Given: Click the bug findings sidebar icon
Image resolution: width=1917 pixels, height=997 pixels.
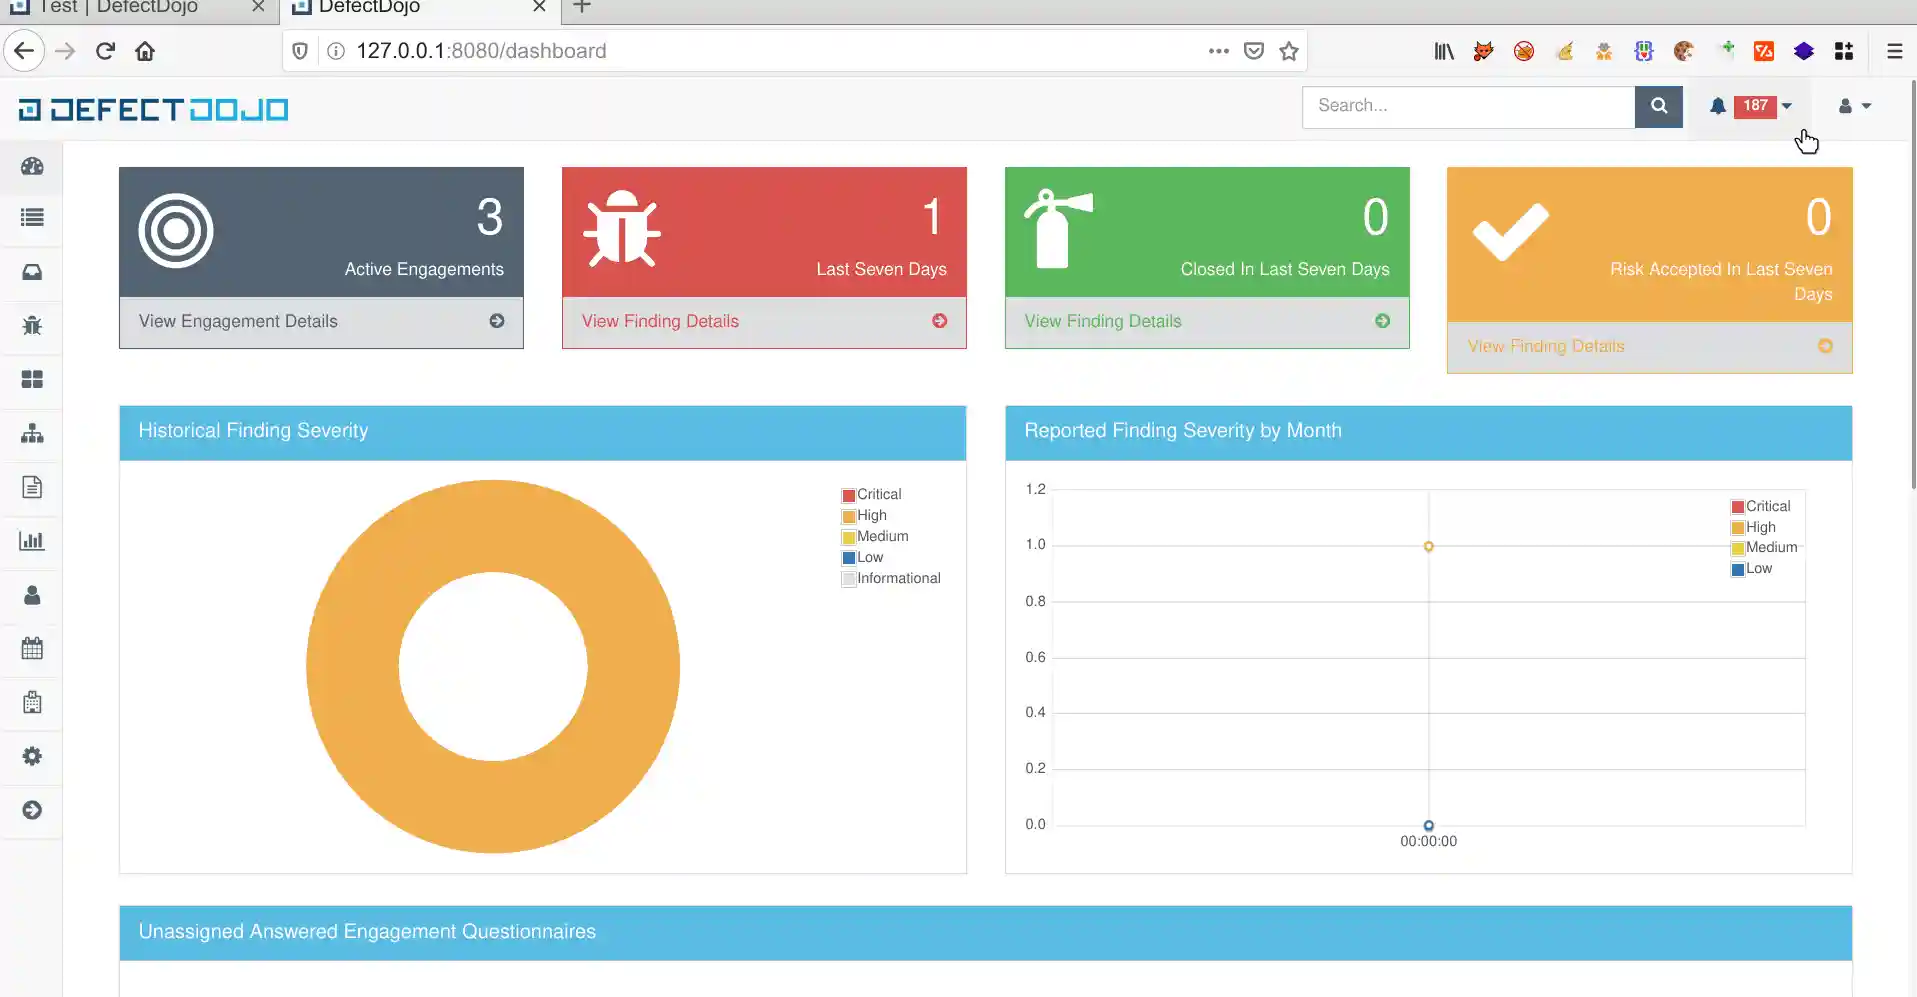Looking at the screenshot, I should click(x=32, y=325).
